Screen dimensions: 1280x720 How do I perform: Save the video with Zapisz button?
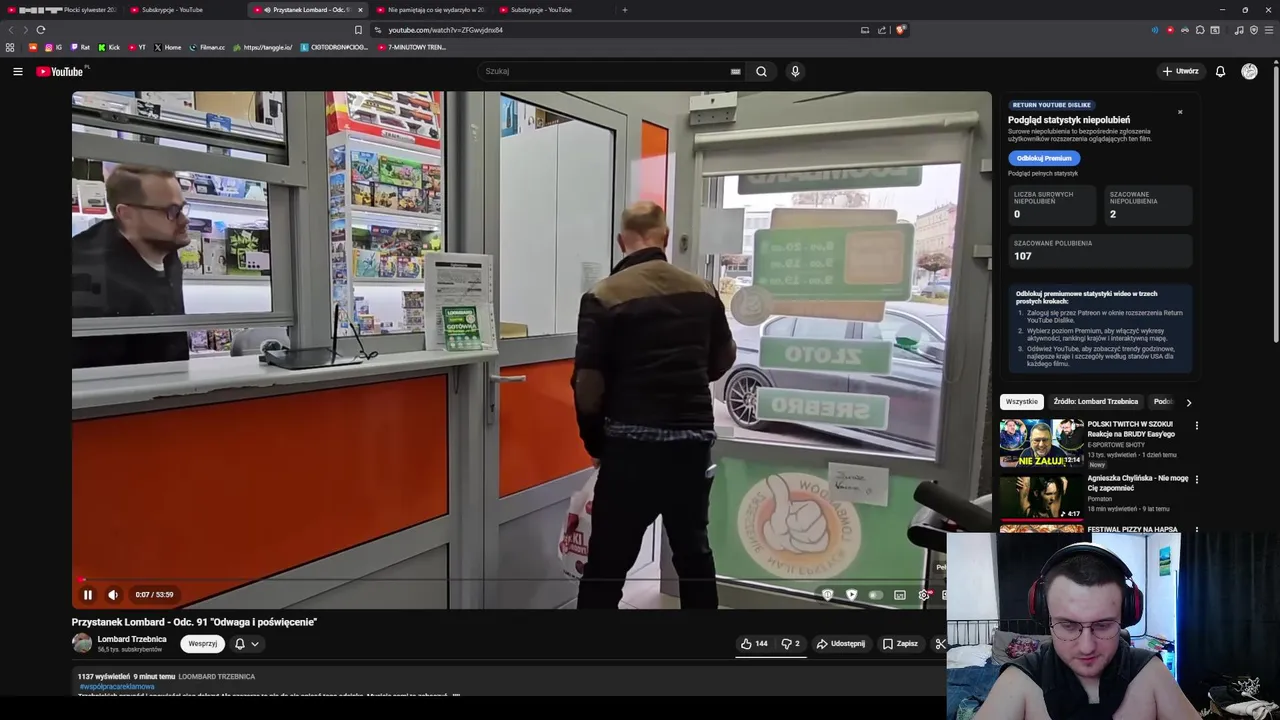(900, 644)
